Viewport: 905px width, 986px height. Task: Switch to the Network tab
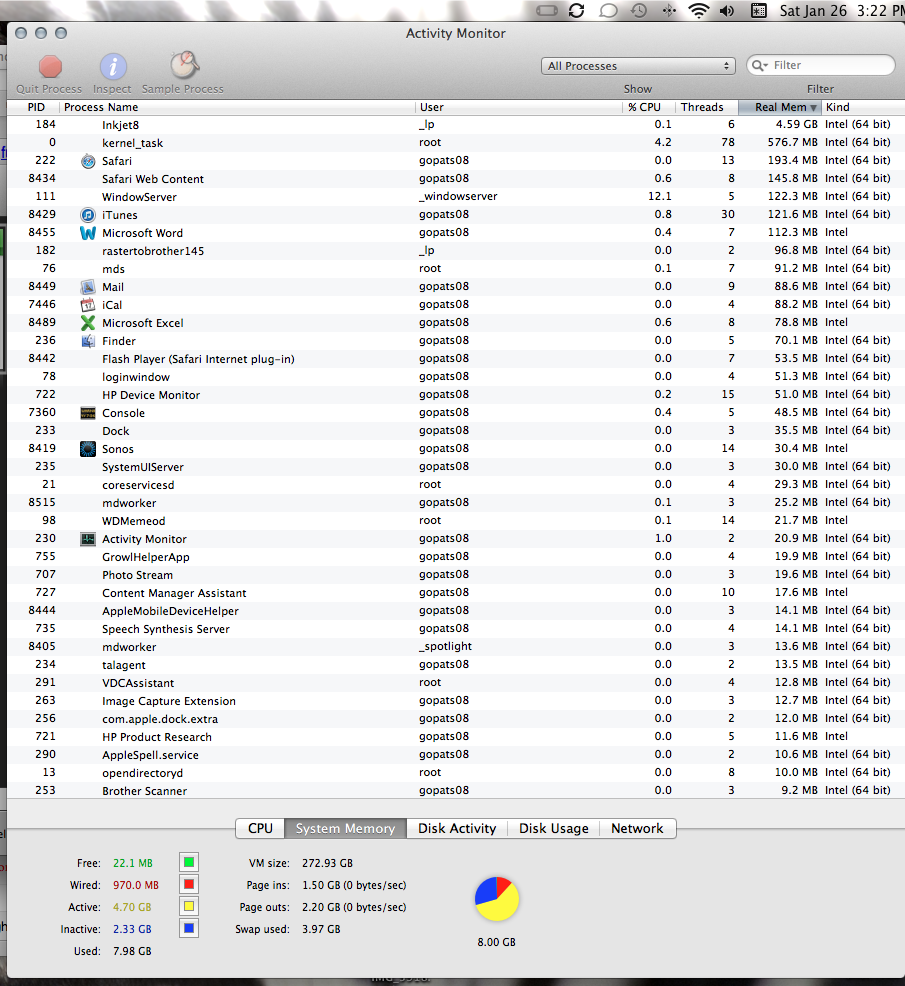(x=637, y=829)
